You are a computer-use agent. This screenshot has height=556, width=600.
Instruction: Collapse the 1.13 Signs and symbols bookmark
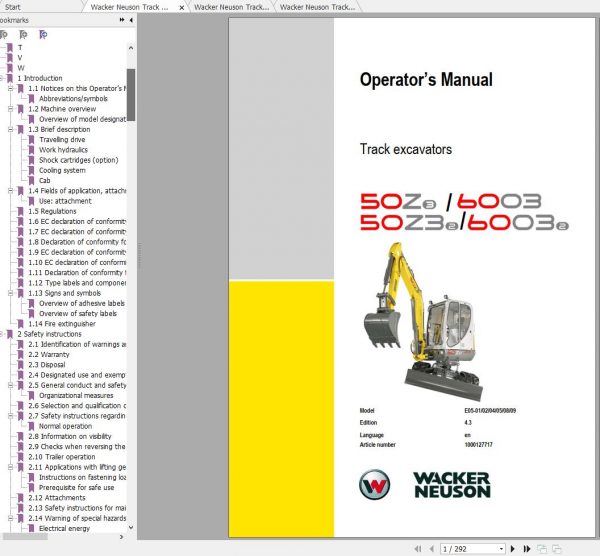(x=11, y=293)
